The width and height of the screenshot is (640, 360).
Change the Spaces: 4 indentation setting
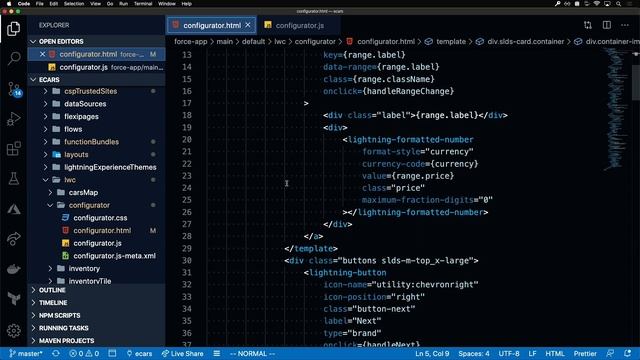click(x=473, y=353)
